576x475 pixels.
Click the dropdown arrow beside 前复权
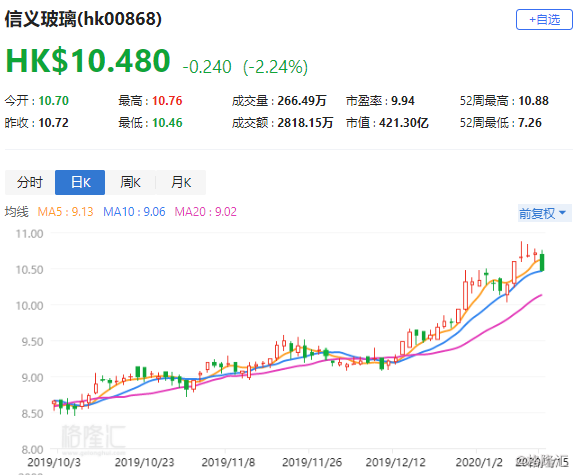(562, 213)
